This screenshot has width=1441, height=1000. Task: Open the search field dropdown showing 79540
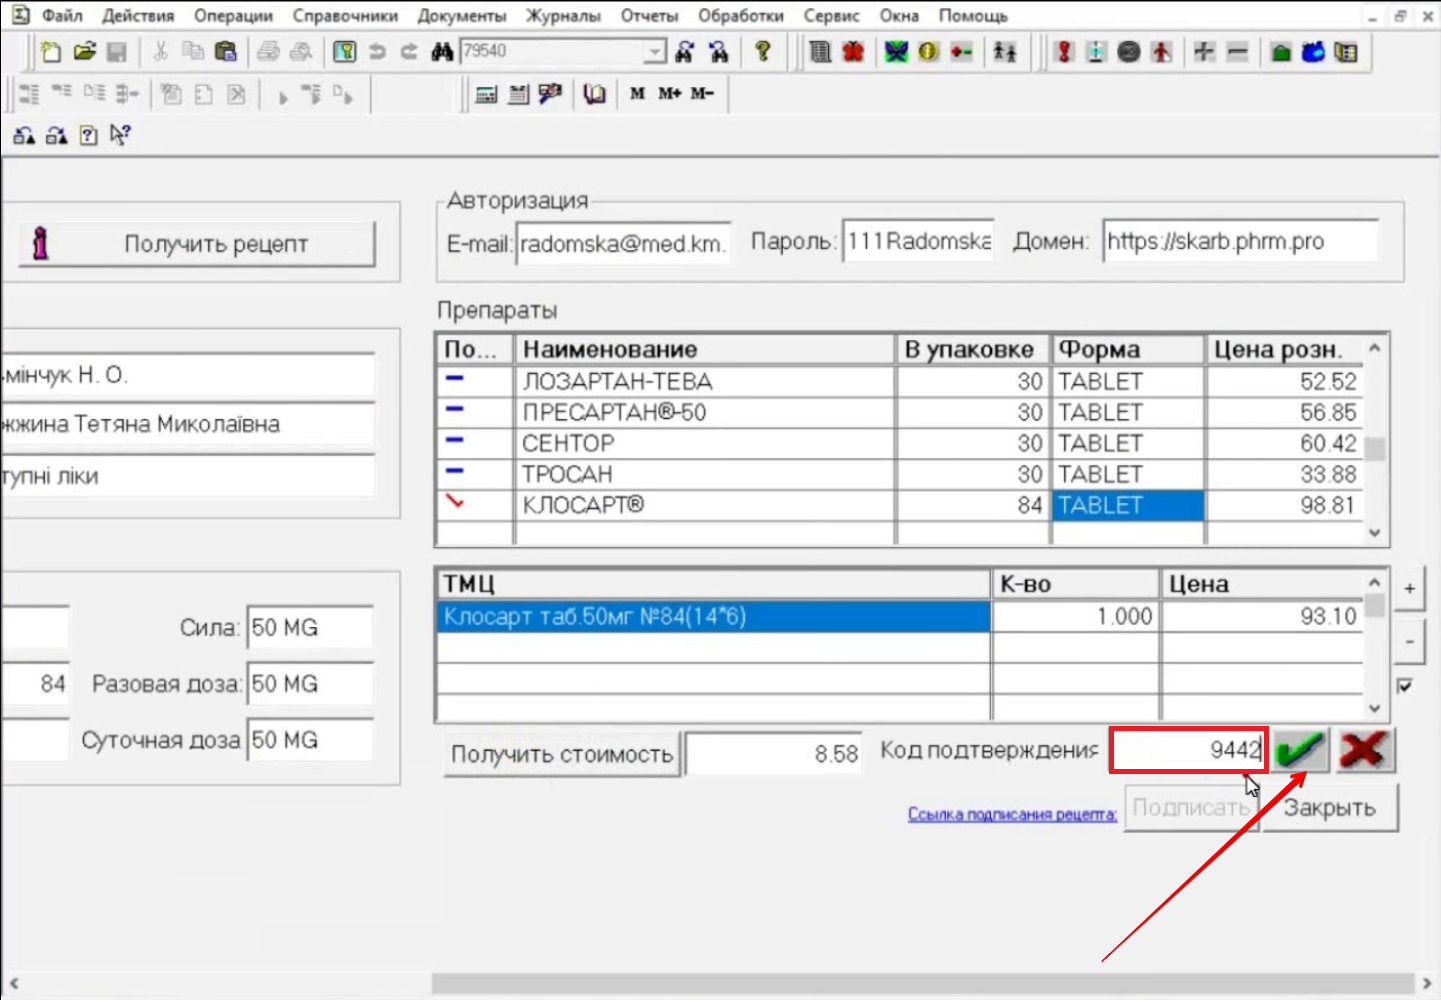click(654, 52)
